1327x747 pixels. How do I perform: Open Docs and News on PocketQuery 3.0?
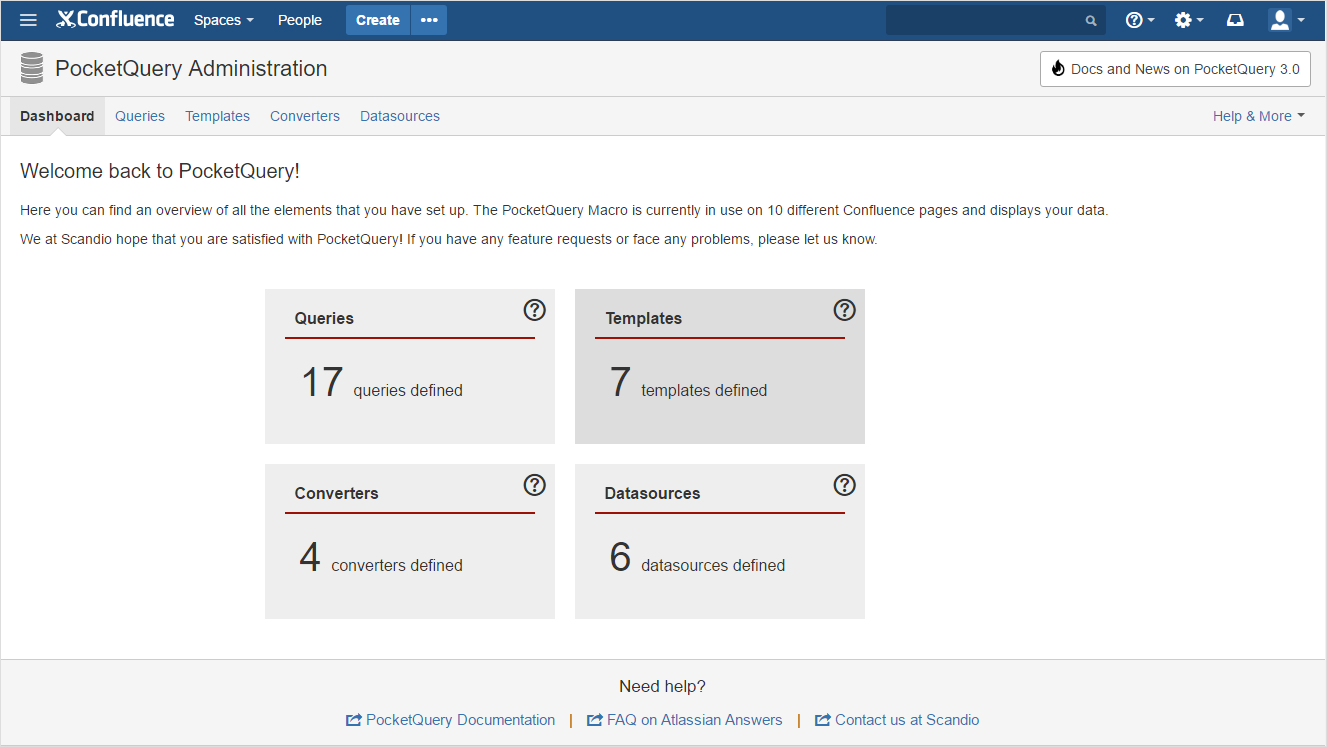(x=1175, y=69)
